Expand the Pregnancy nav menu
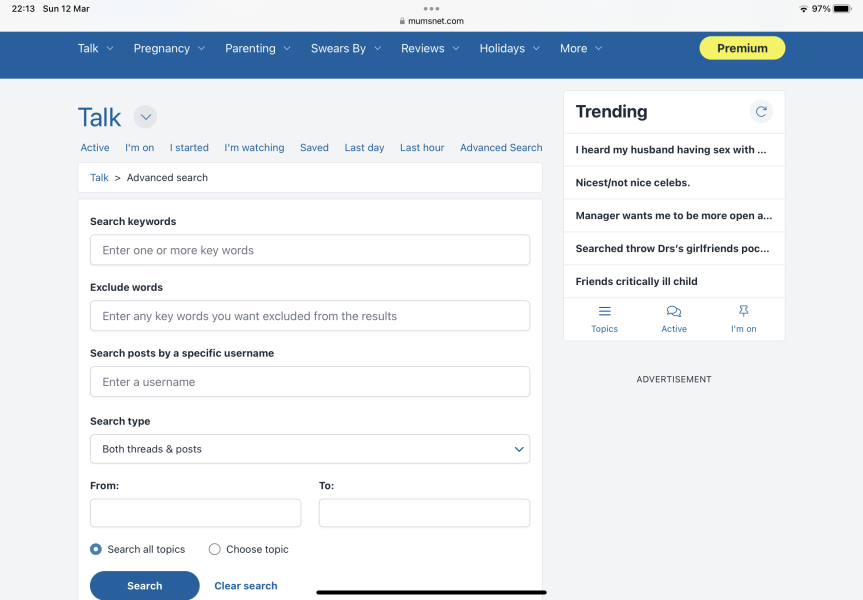This screenshot has width=863, height=600. 169,48
